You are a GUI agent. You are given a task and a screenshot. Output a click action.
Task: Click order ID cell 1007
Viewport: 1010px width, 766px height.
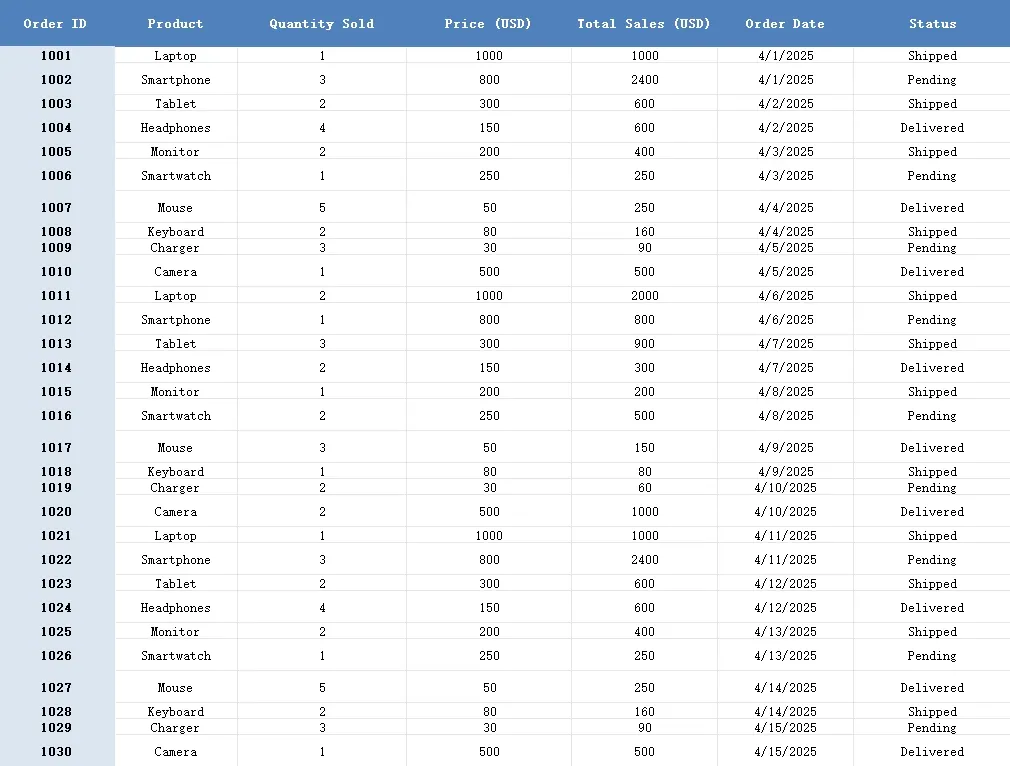[x=56, y=208]
